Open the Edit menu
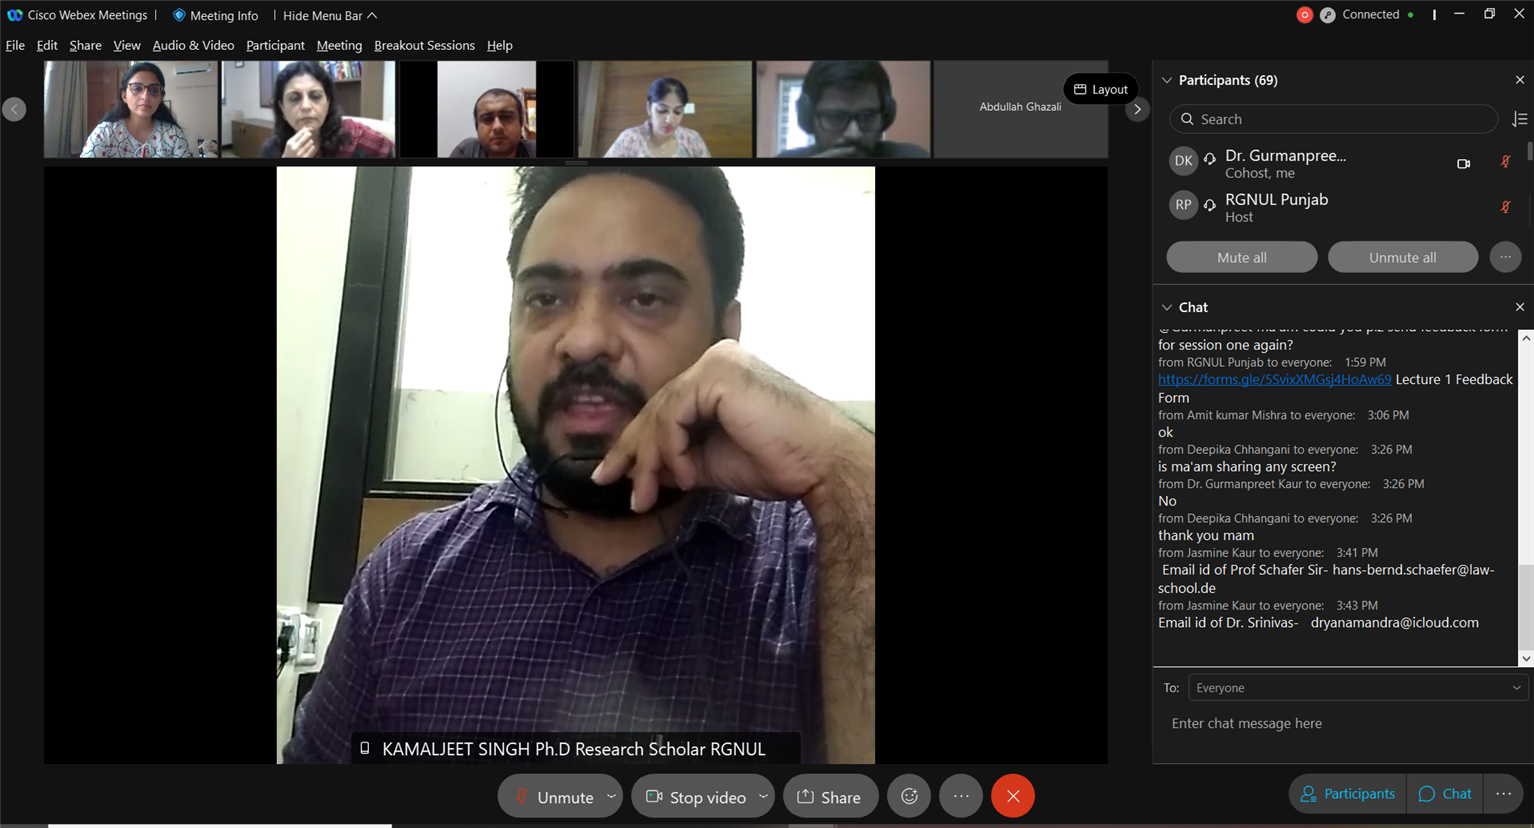This screenshot has height=828, width=1534. click(x=47, y=45)
